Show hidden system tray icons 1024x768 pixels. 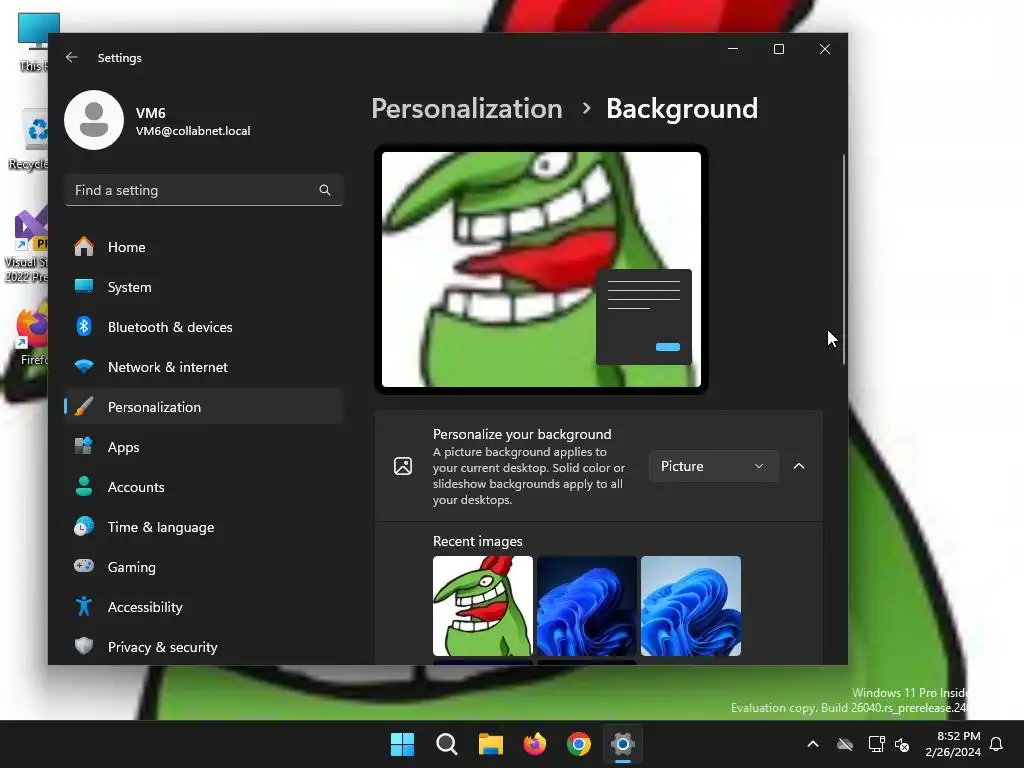coord(813,744)
